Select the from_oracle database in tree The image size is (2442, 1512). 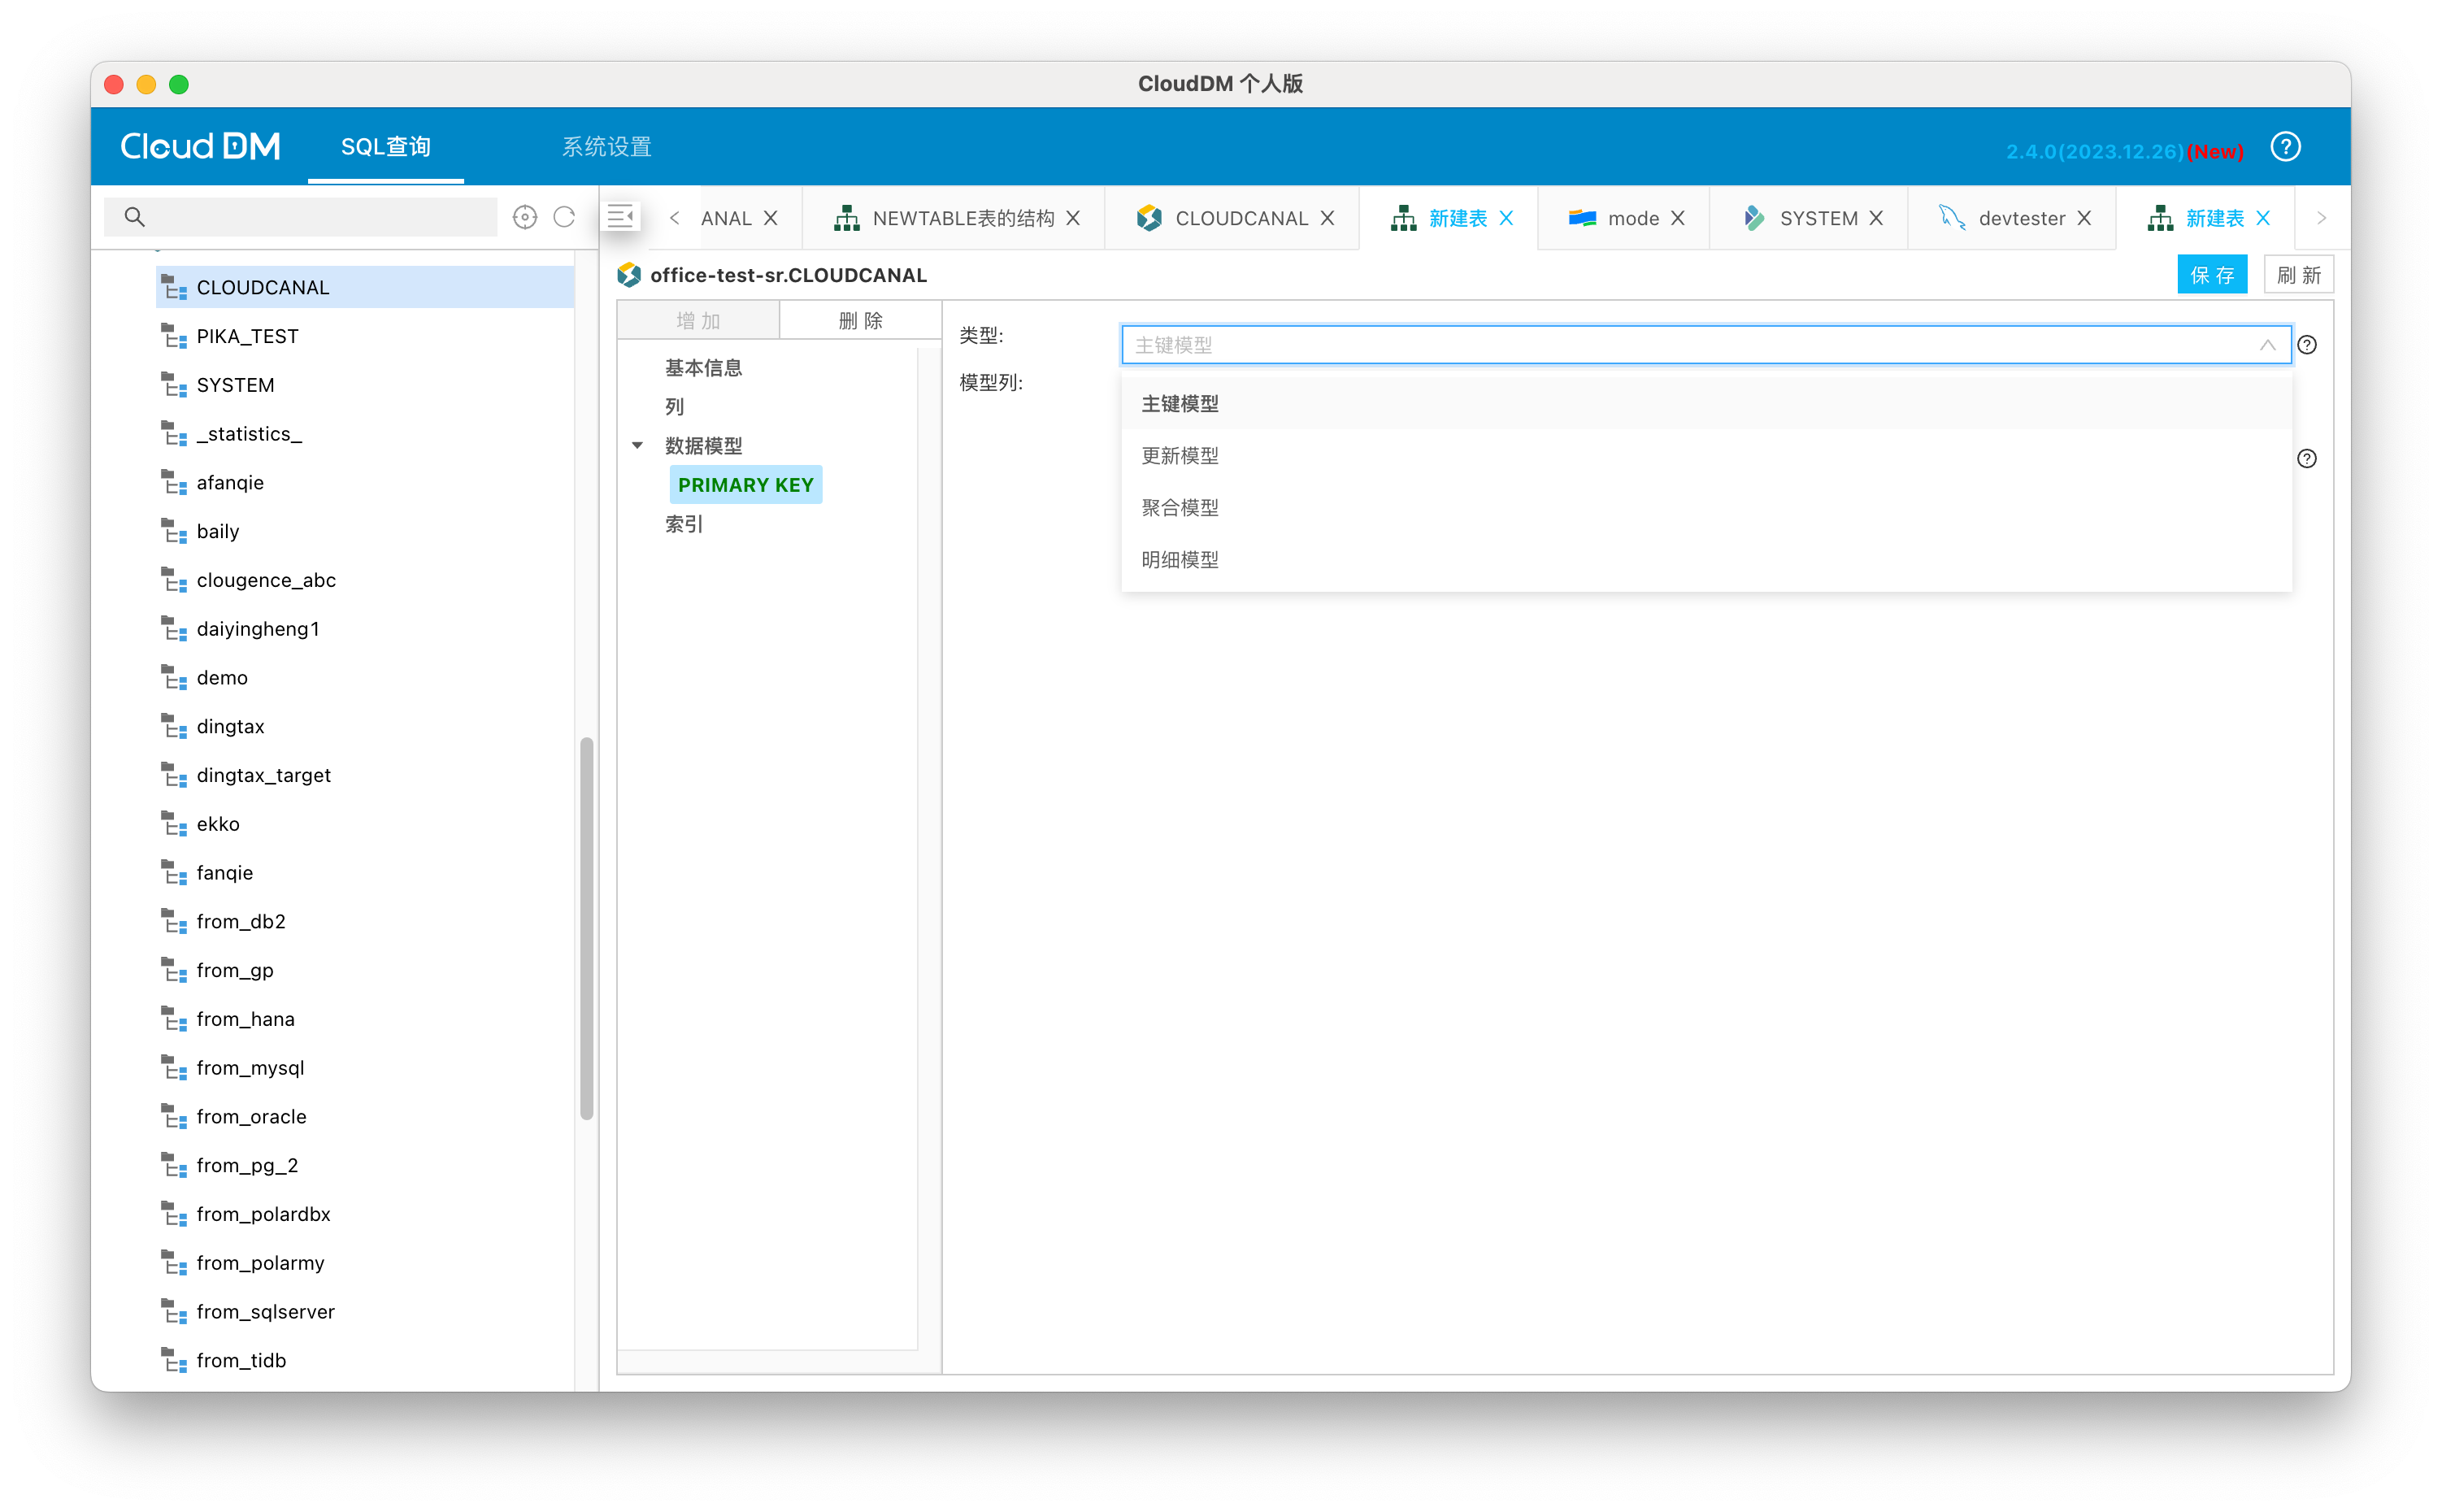click(x=251, y=1116)
